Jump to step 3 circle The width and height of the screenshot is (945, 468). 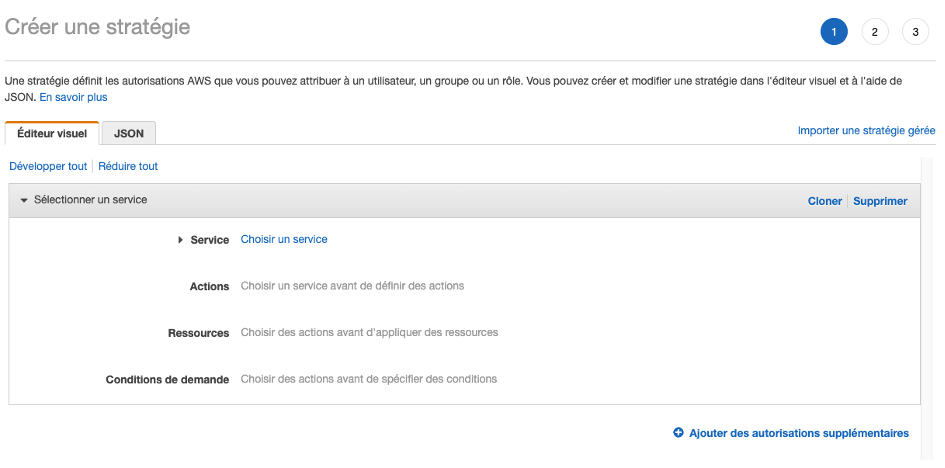915,32
